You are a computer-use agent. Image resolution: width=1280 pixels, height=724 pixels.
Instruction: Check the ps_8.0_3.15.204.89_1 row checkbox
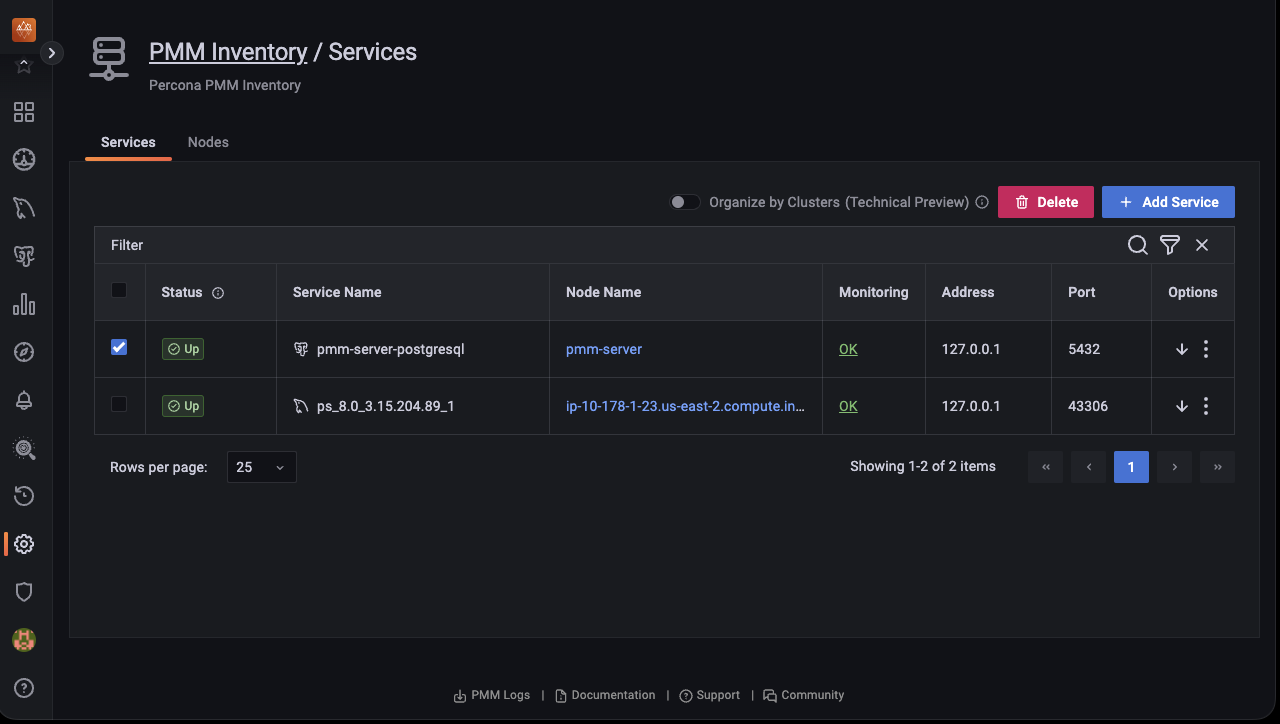(x=119, y=404)
